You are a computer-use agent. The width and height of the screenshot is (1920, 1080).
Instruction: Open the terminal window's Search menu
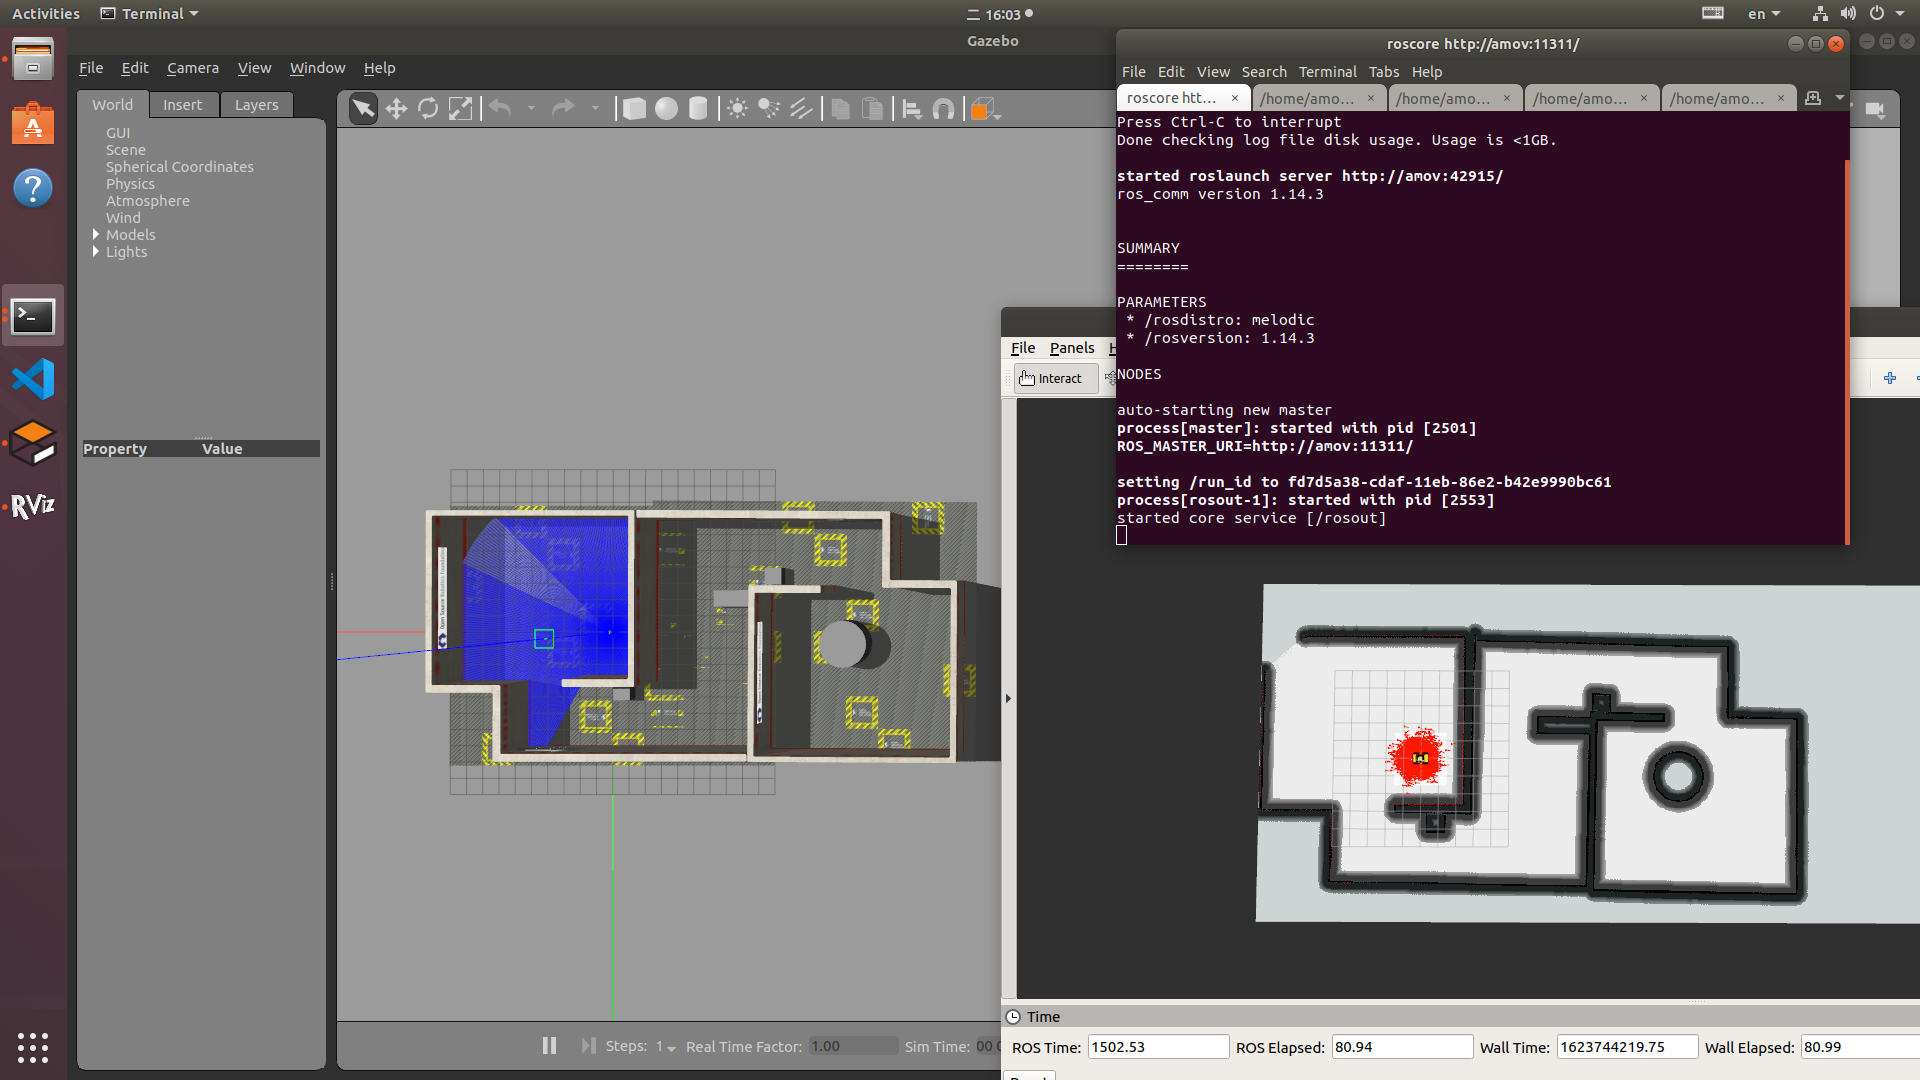tap(1264, 72)
